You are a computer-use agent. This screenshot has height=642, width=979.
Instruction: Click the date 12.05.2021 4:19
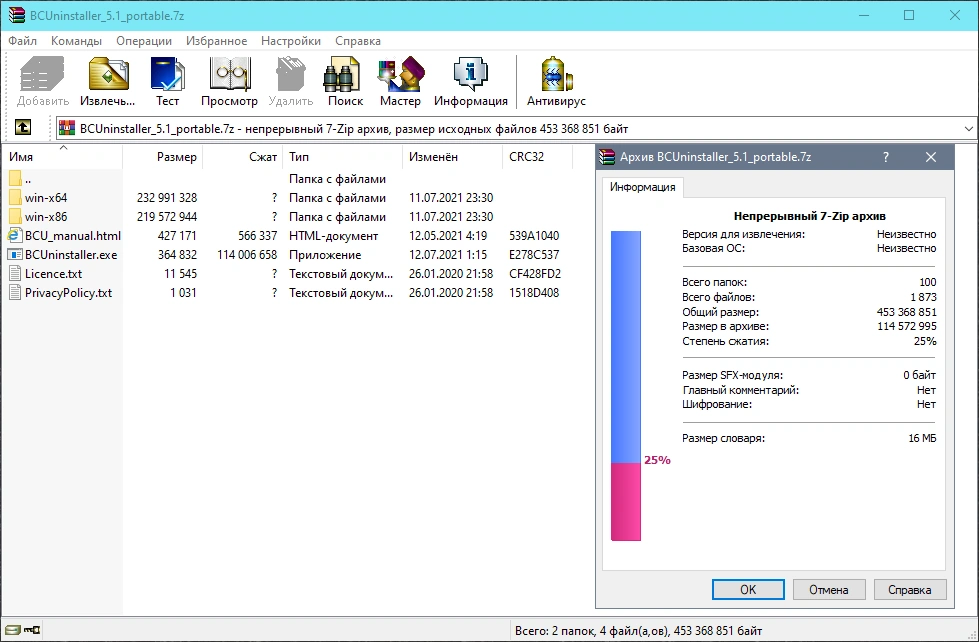[448, 236]
